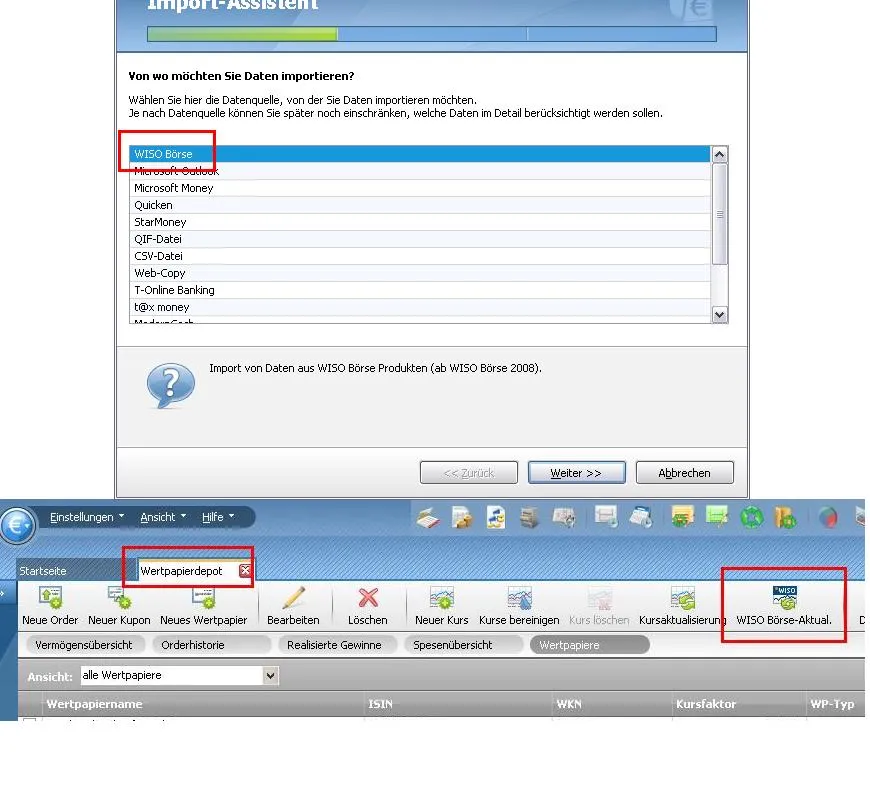Click the WISO Börse-Aktual. icon

[x=784, y=598]
